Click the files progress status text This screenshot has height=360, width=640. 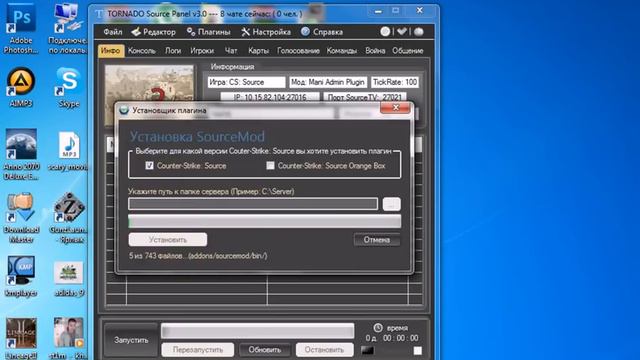tap(198, 256)
